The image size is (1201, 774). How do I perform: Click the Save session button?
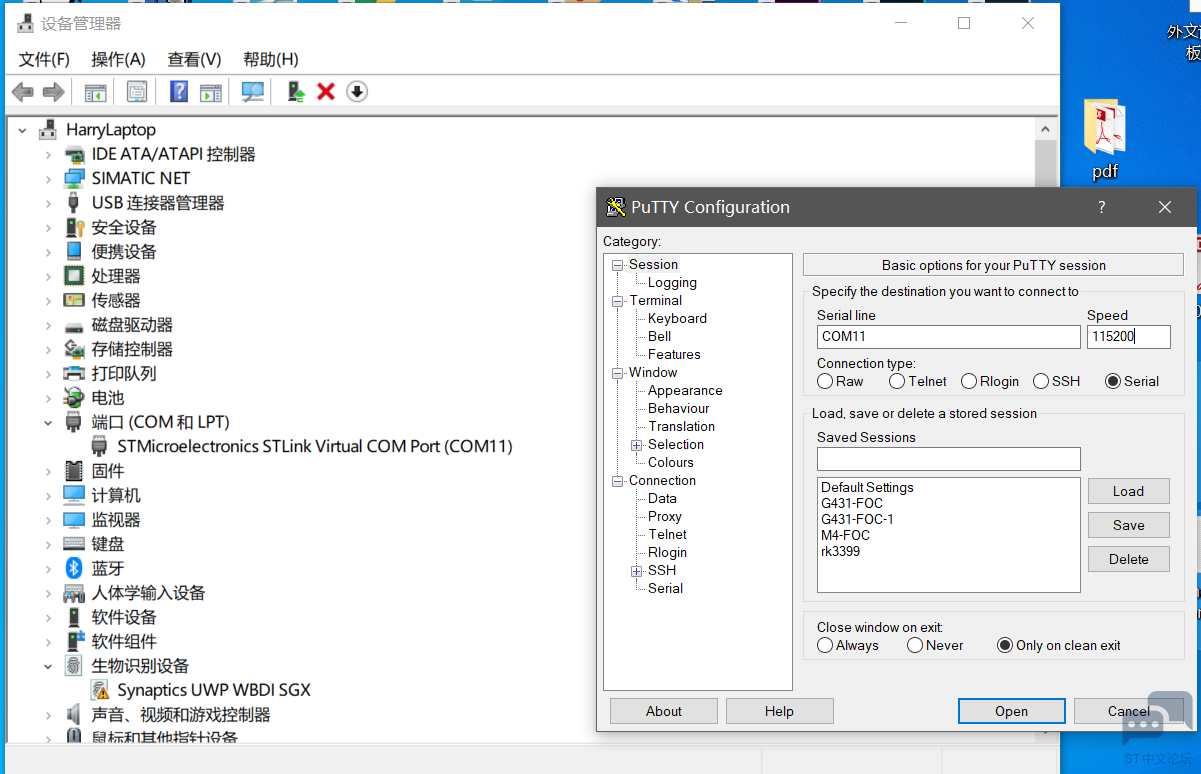(1128, 525)
